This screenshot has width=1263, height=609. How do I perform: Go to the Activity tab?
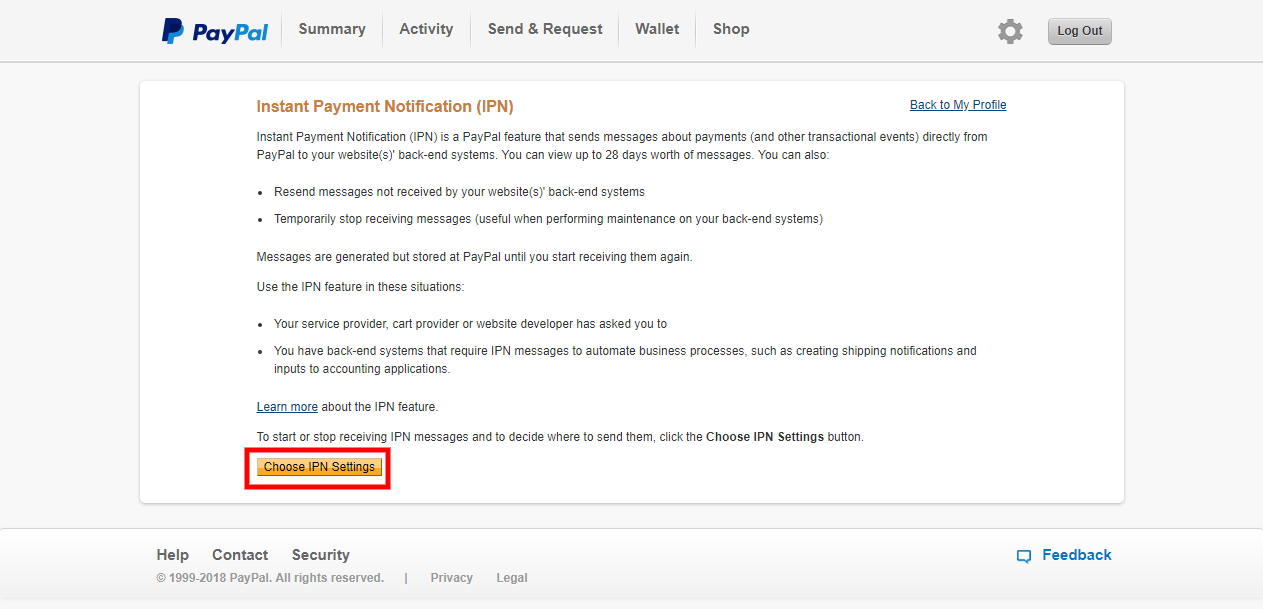tap(426, 29)
